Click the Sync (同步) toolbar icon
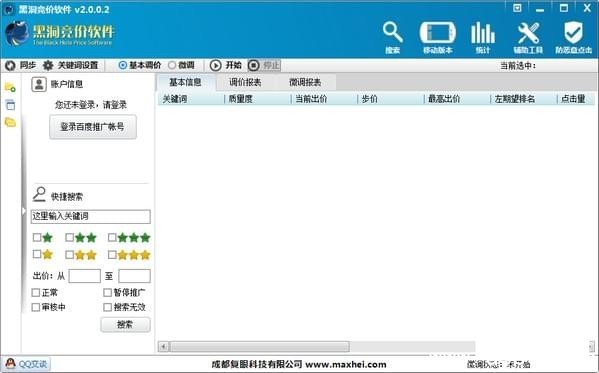The width and height of the screenshot is (599, 373). (x=10, y=65)
